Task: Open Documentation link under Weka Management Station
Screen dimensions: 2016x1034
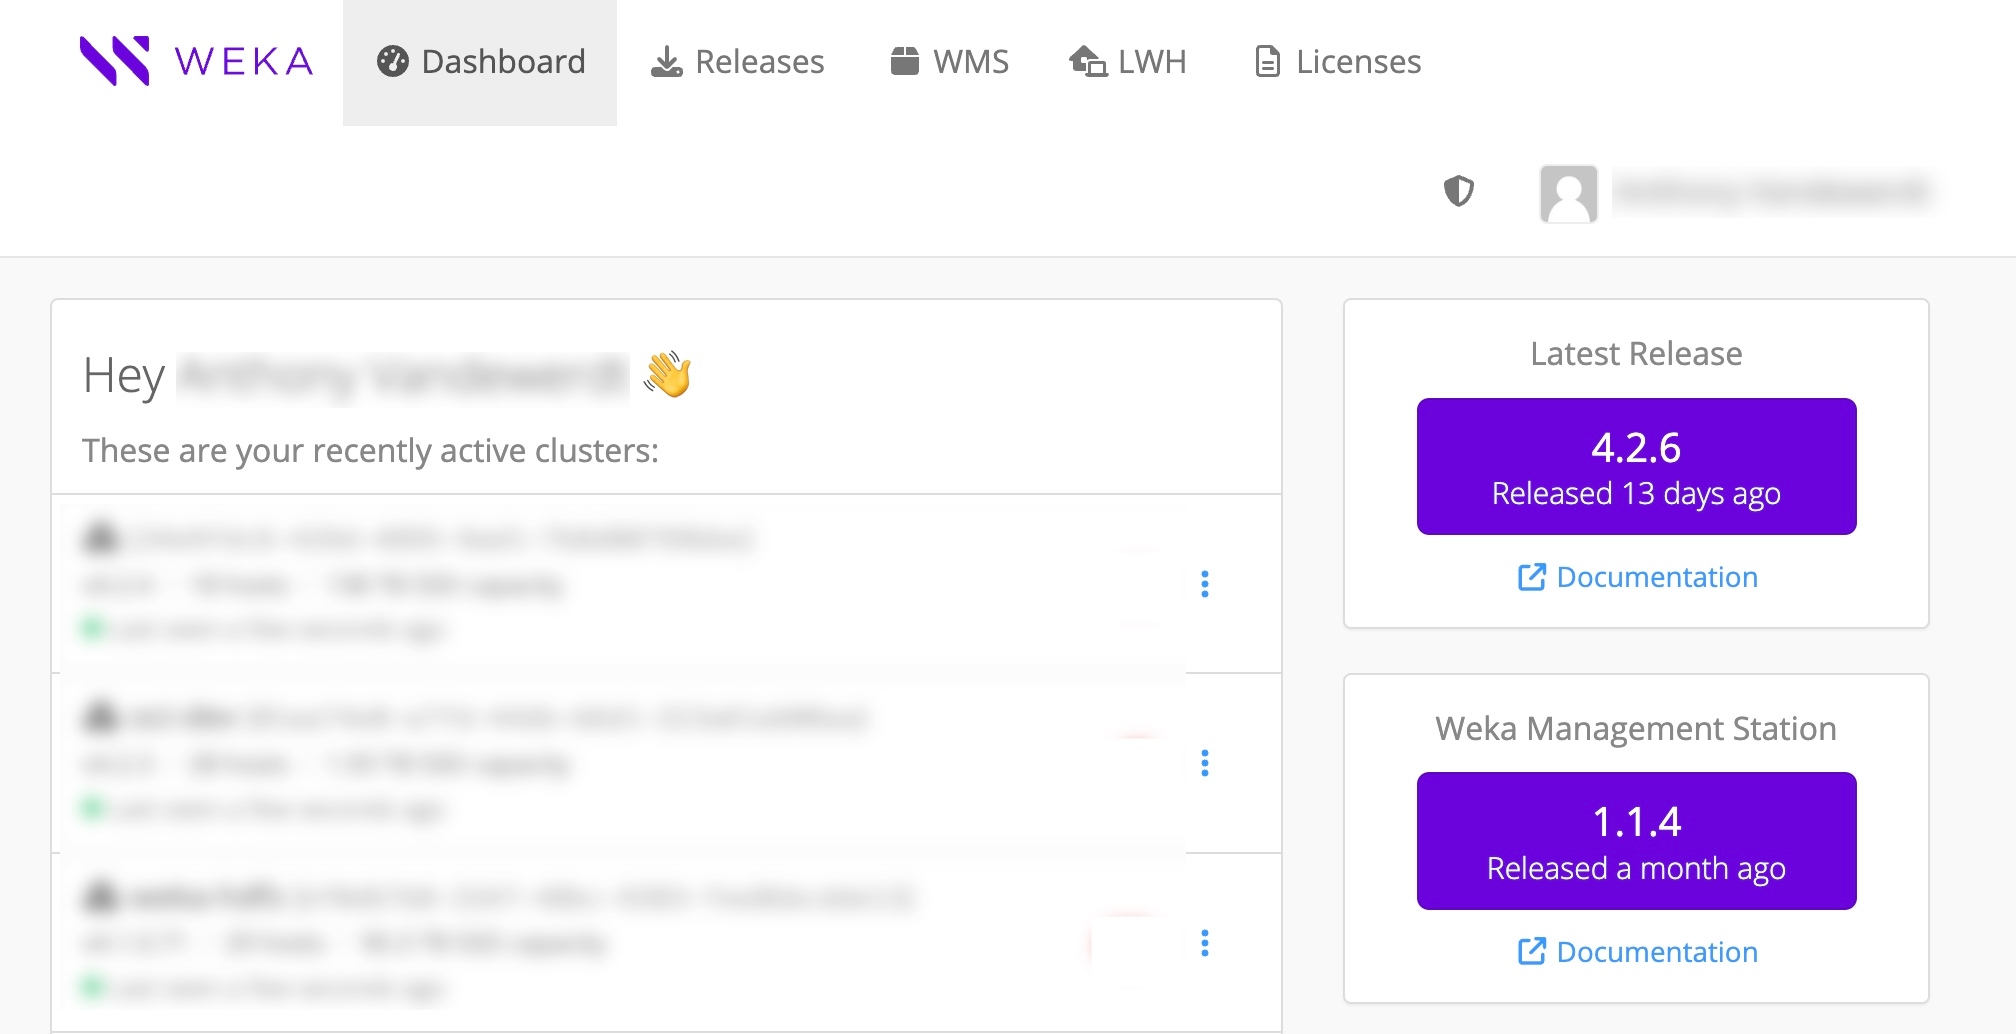Action: (x=1637, y=952)
